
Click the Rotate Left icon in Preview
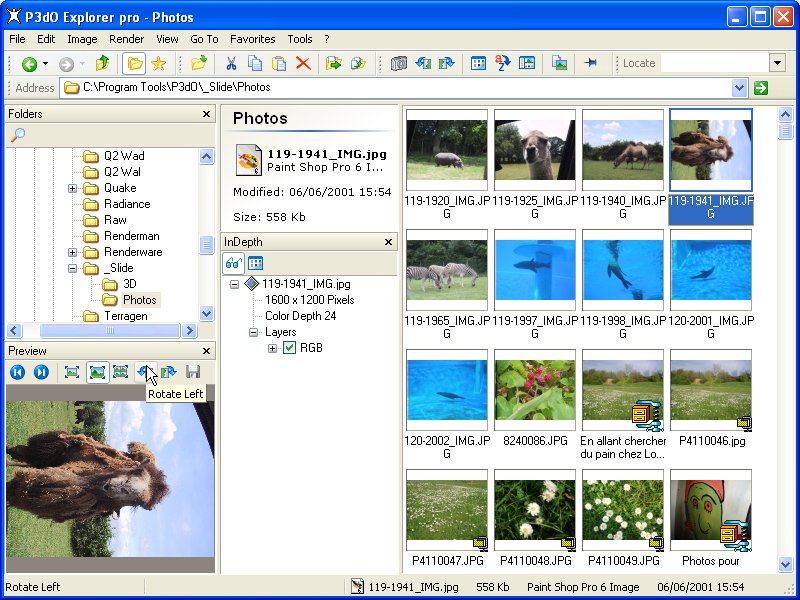tap(145, 372)
